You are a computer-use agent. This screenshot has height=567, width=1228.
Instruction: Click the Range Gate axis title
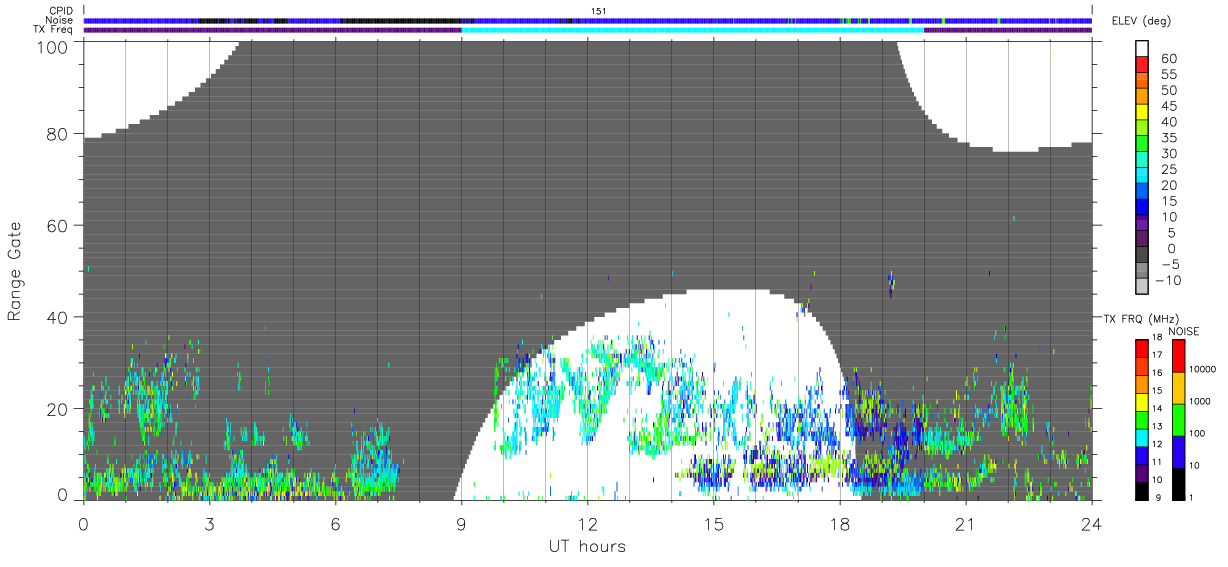pos(16,271)
